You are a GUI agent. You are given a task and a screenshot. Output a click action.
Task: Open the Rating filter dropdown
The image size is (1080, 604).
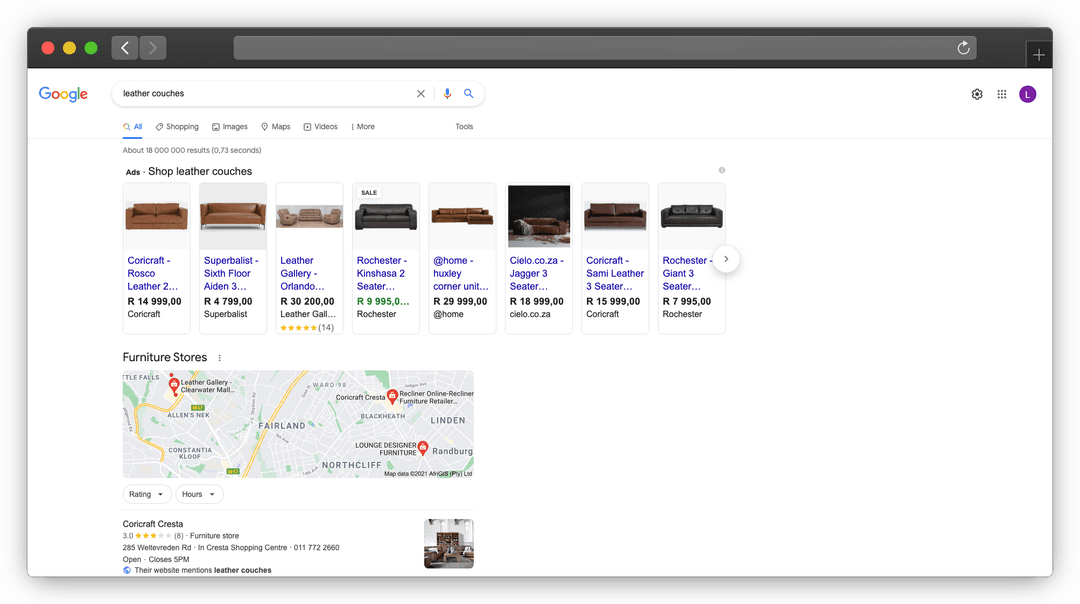146,494
